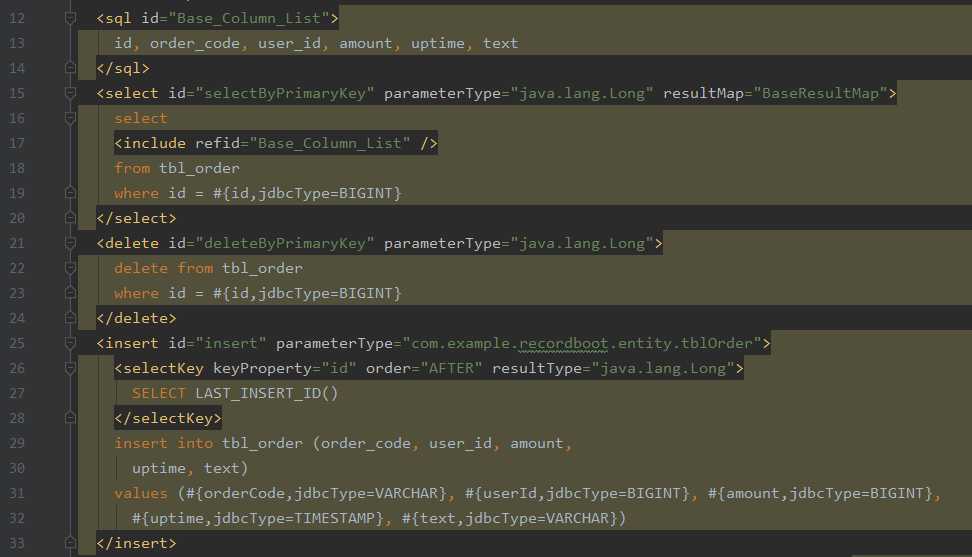This screenshot has height=557, width=972.
Task: Click "user_id" in the line 29 insert columns
Action: coord(460,444)
